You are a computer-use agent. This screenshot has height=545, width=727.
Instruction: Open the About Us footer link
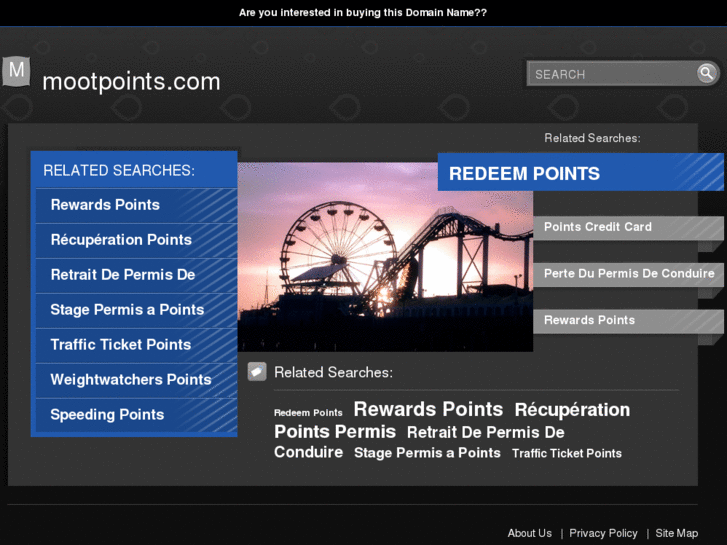529,533
